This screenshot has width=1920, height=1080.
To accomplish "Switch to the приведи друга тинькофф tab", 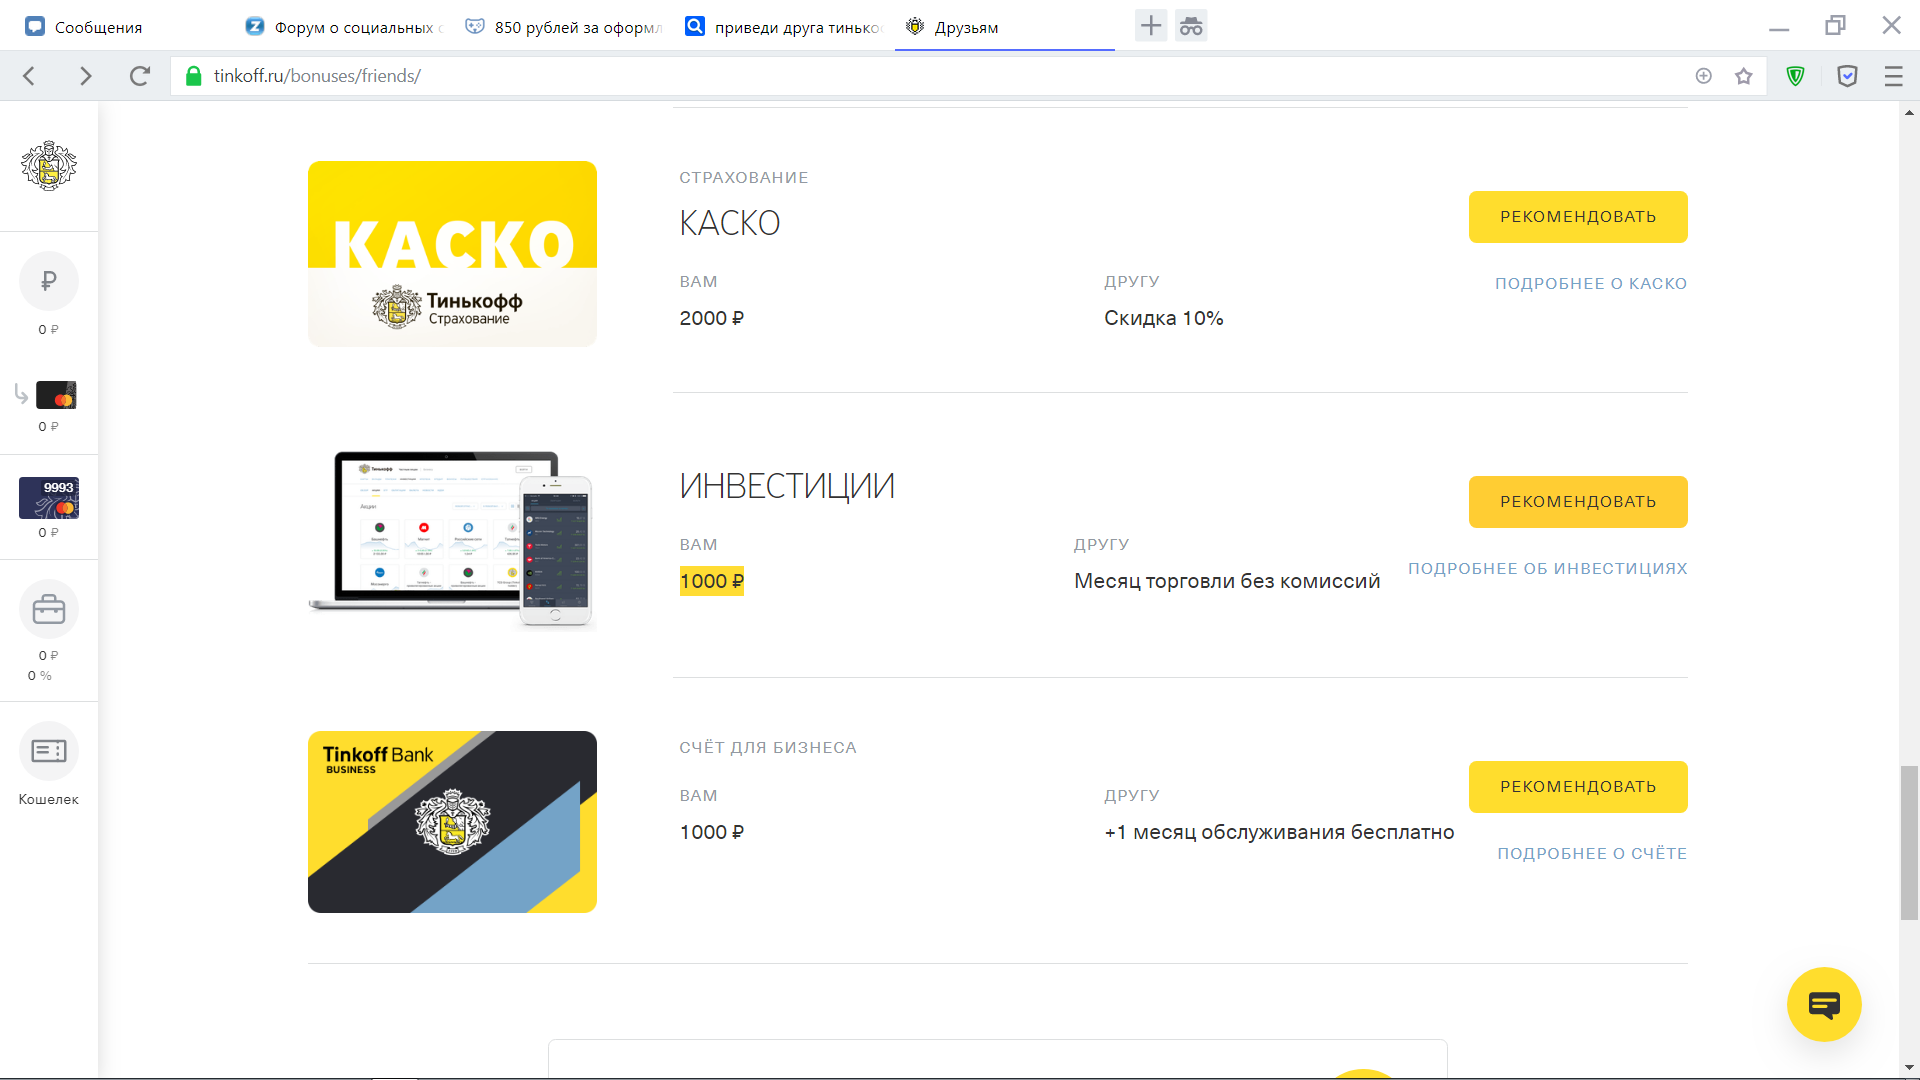I will [x=785, y=27].
